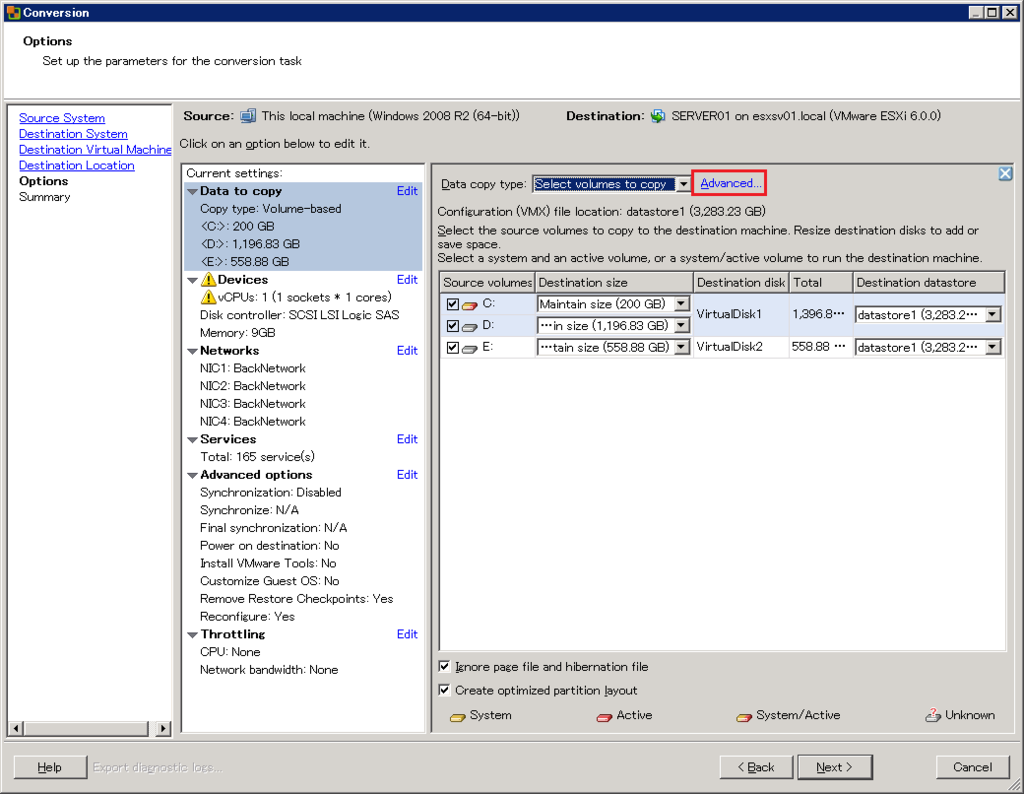This screenshot has width=1024, height=794.
Task: Click Export diagnostic logs
Action: pos(157,767)
